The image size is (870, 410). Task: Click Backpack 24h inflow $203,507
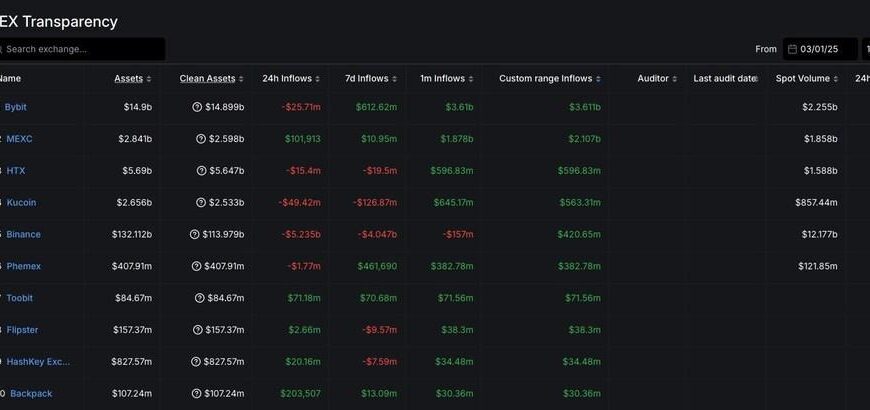tap(300, 394)
